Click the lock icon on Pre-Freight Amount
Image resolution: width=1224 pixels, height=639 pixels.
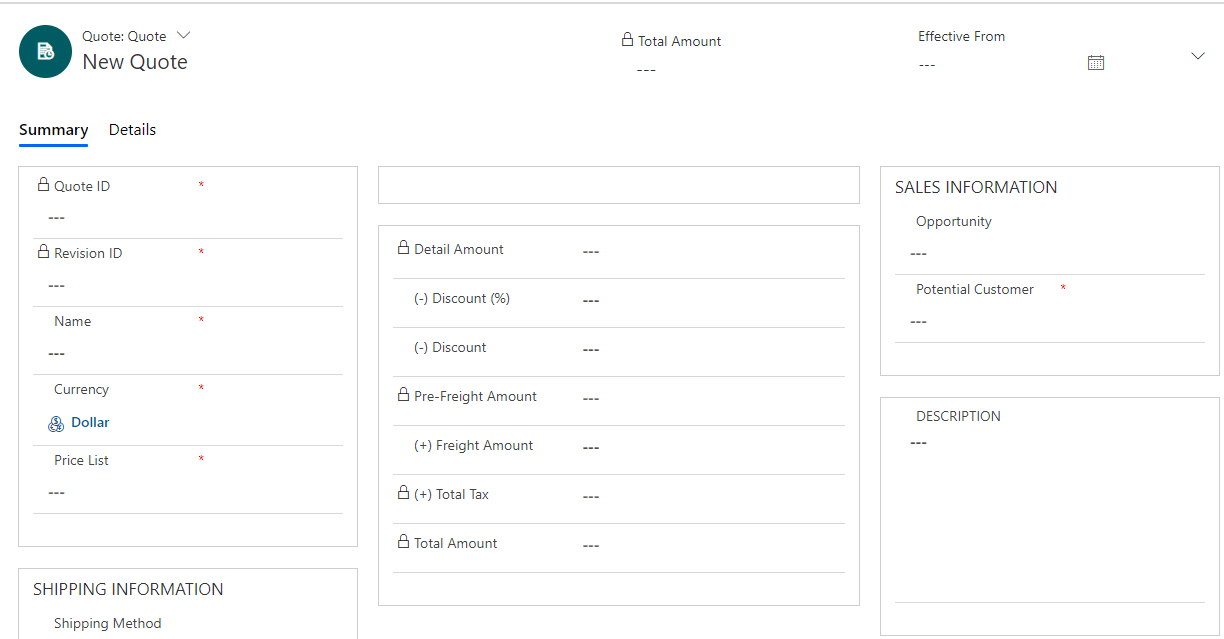pyautogui.click(x=403, y=396)
